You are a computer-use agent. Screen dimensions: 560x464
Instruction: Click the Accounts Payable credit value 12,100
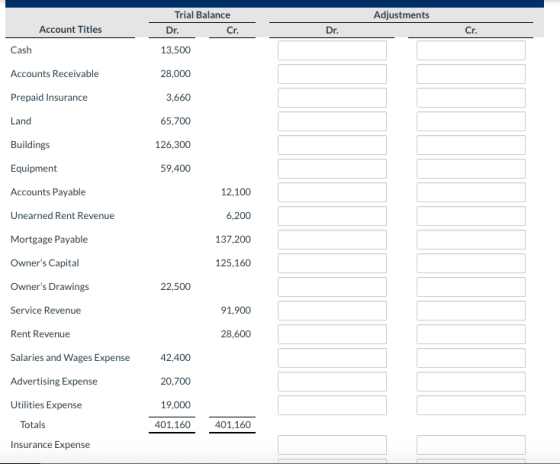(x=236, y=192)
